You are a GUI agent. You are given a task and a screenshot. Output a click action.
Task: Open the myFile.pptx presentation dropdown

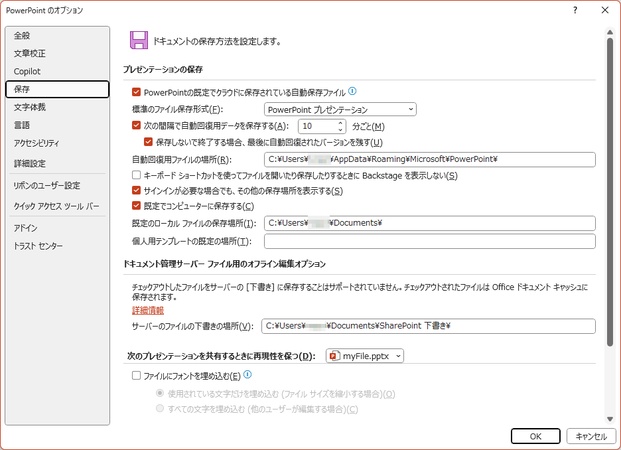[365, 356]
